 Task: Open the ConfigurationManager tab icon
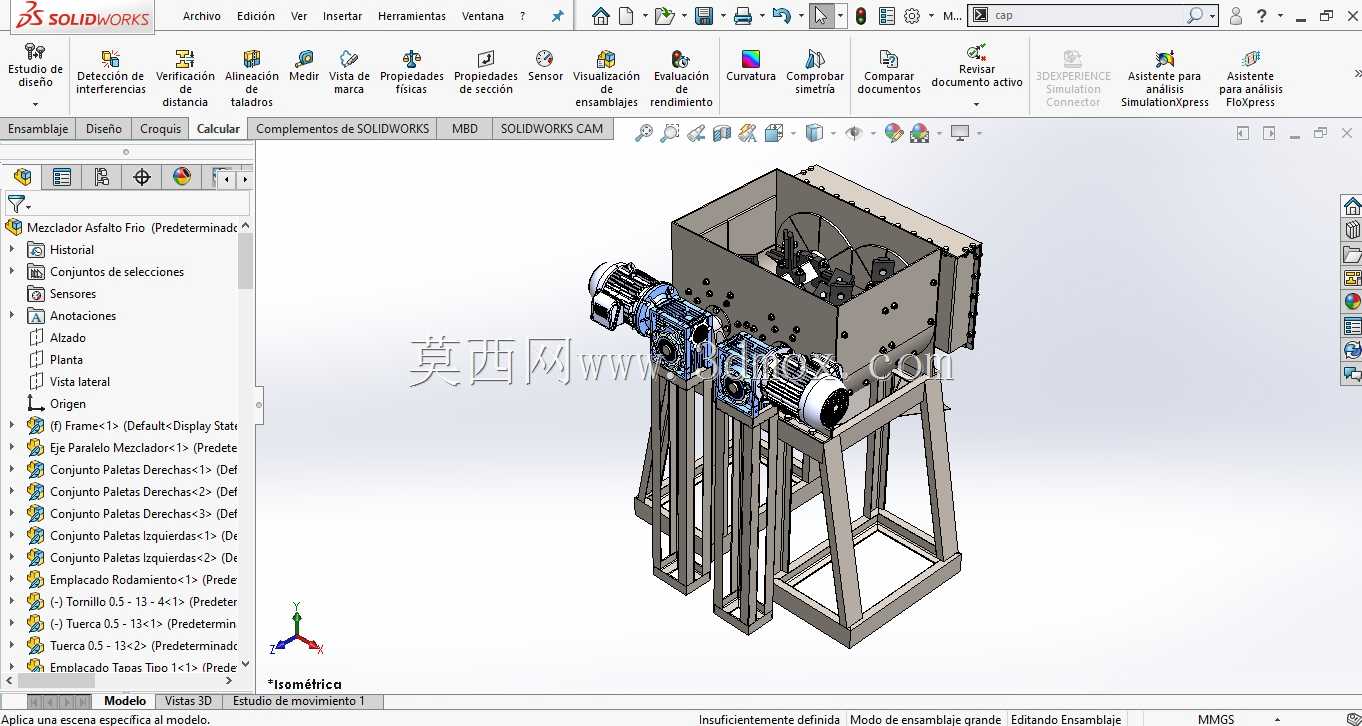click(102, 177)
